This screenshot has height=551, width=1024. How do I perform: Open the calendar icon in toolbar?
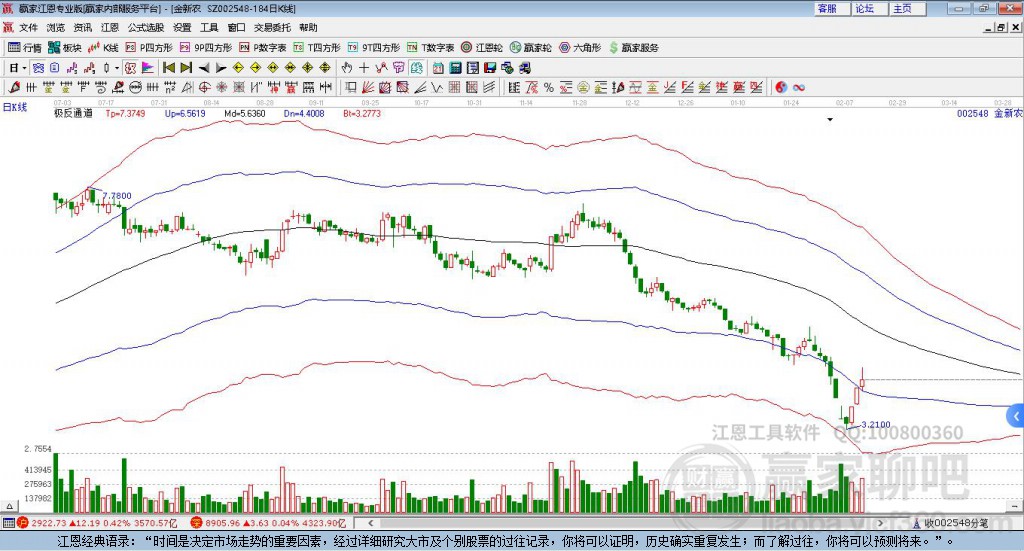point(438,68)
